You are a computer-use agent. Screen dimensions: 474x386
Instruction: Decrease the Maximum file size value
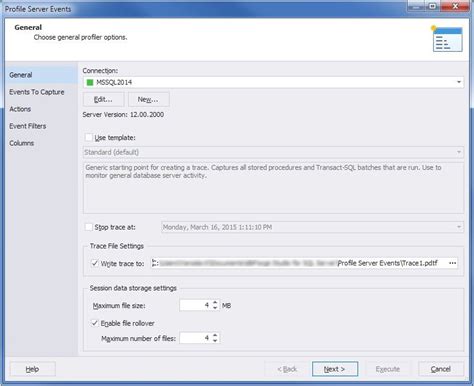click(x=215, y=308)
